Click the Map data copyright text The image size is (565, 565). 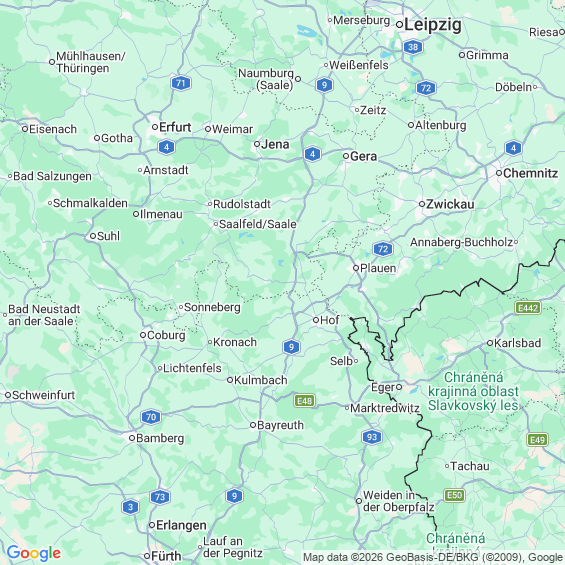point(433,557)
